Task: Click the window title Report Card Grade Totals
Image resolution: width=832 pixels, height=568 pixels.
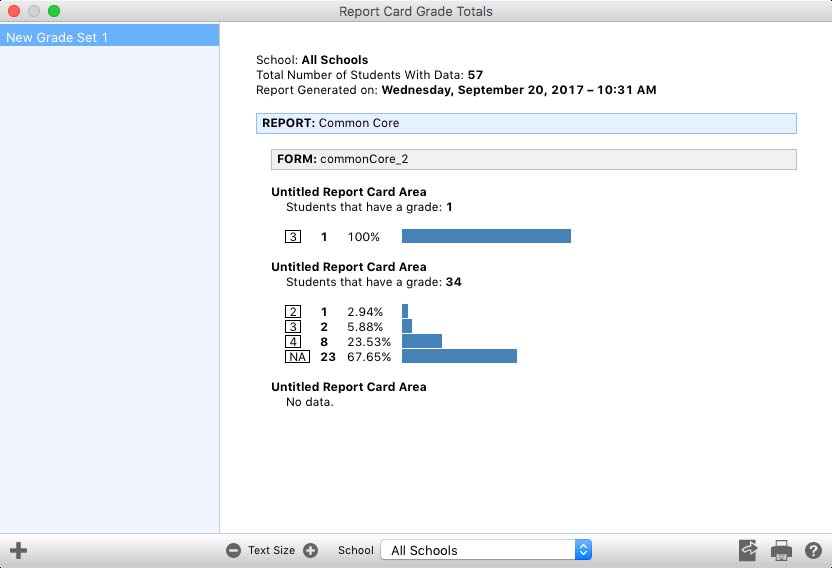Action: 415,12
